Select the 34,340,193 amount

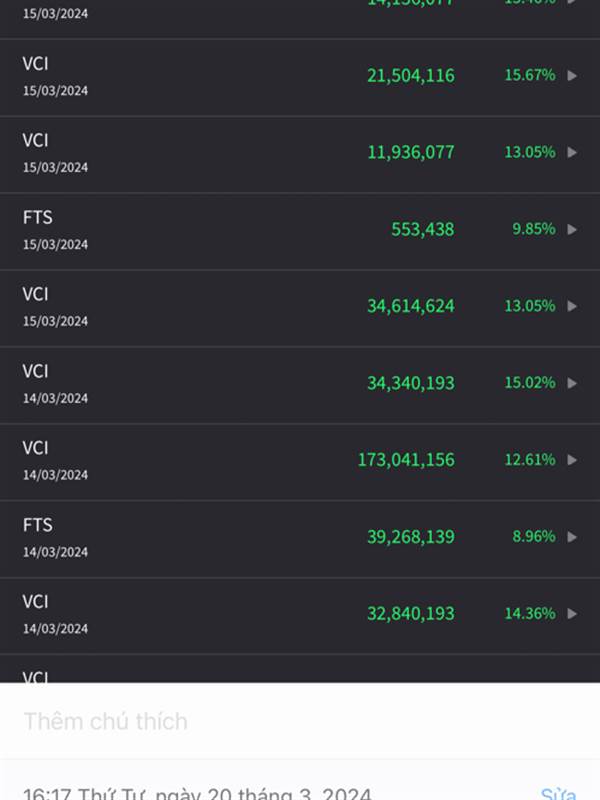[x=411, y=383]
